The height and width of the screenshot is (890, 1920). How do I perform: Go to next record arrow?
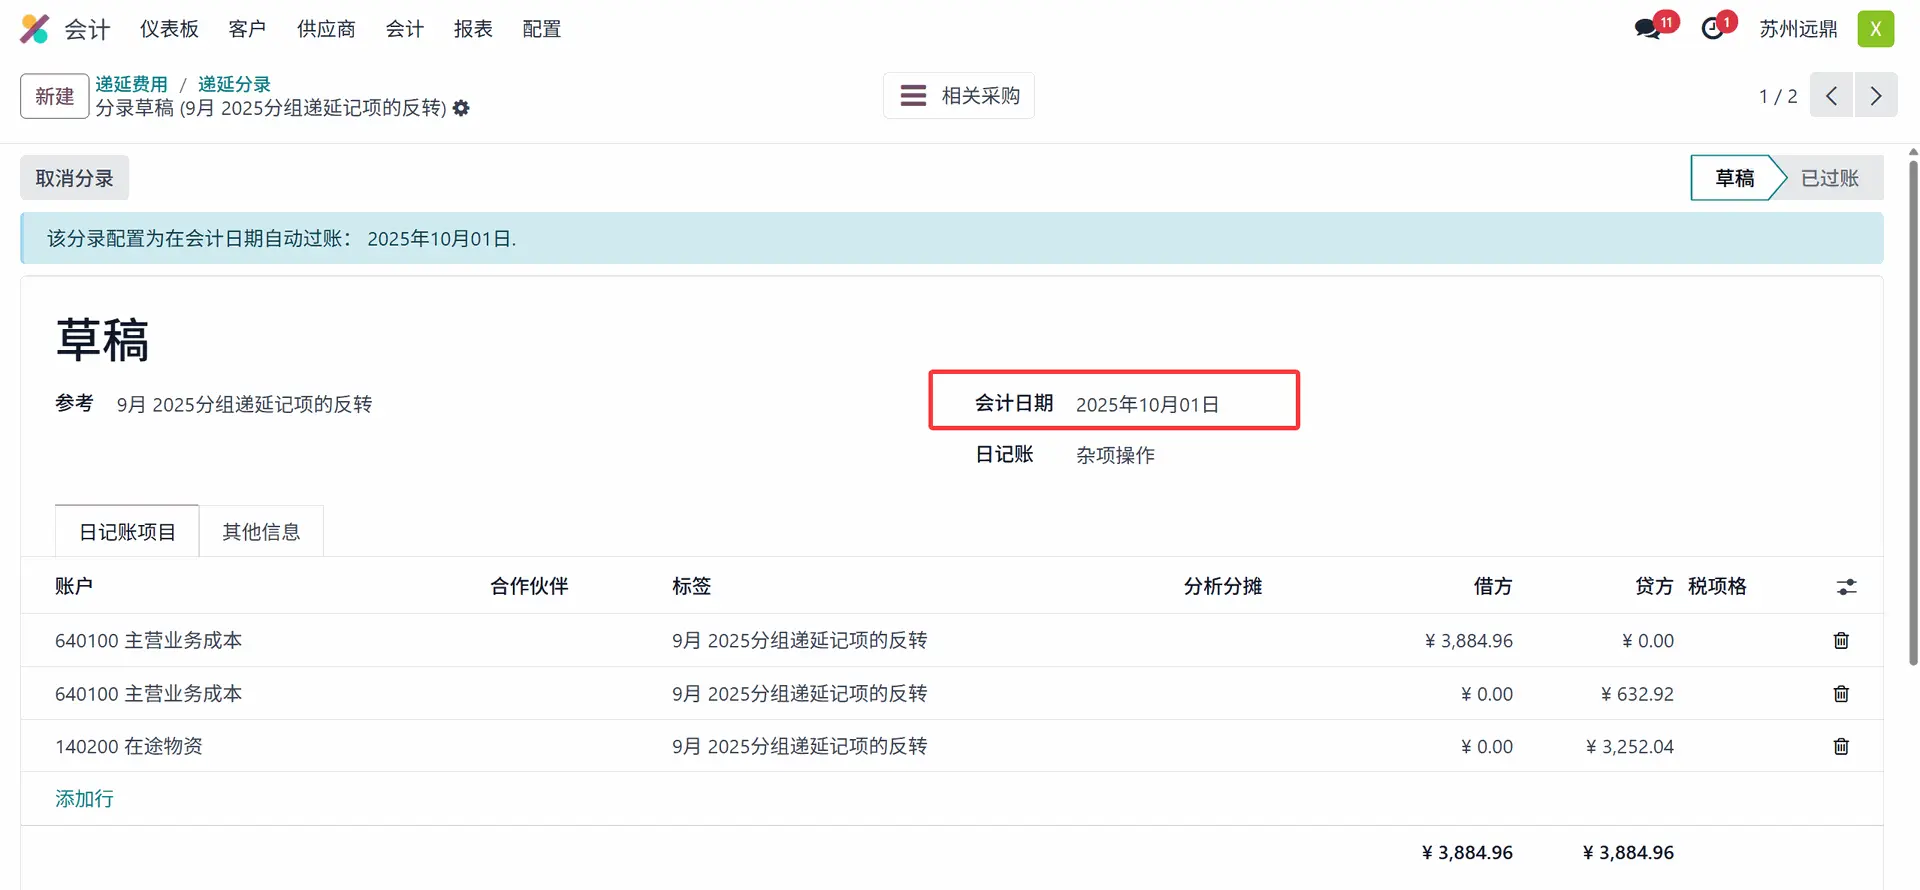coord(1876,96)
